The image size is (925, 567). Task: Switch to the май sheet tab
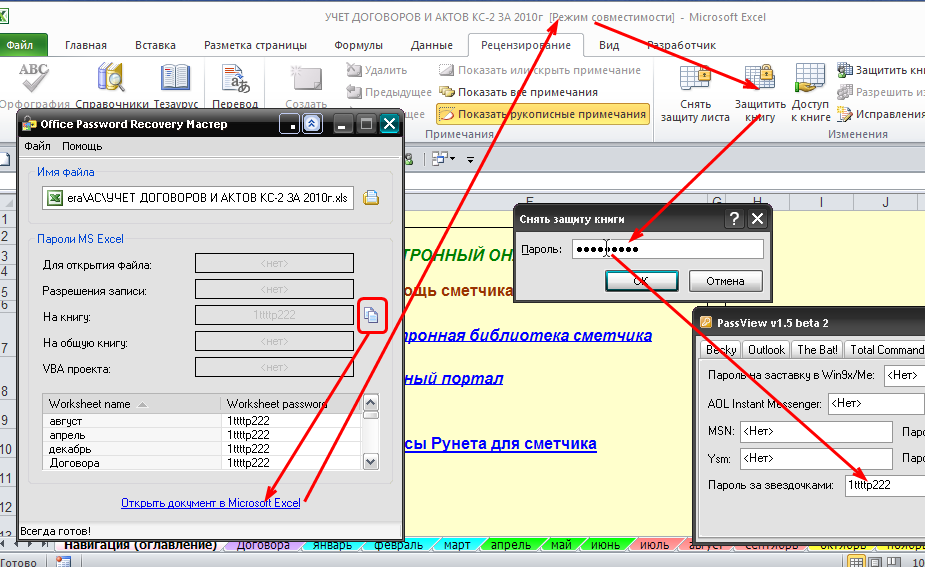tap(561, 545)
